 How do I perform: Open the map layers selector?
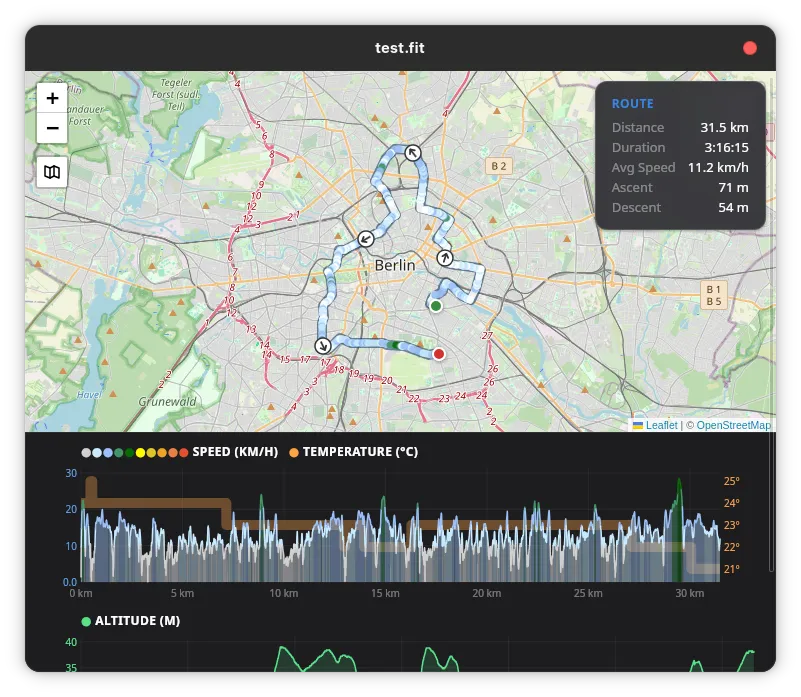pyautogui.click(x=52, y=172)
